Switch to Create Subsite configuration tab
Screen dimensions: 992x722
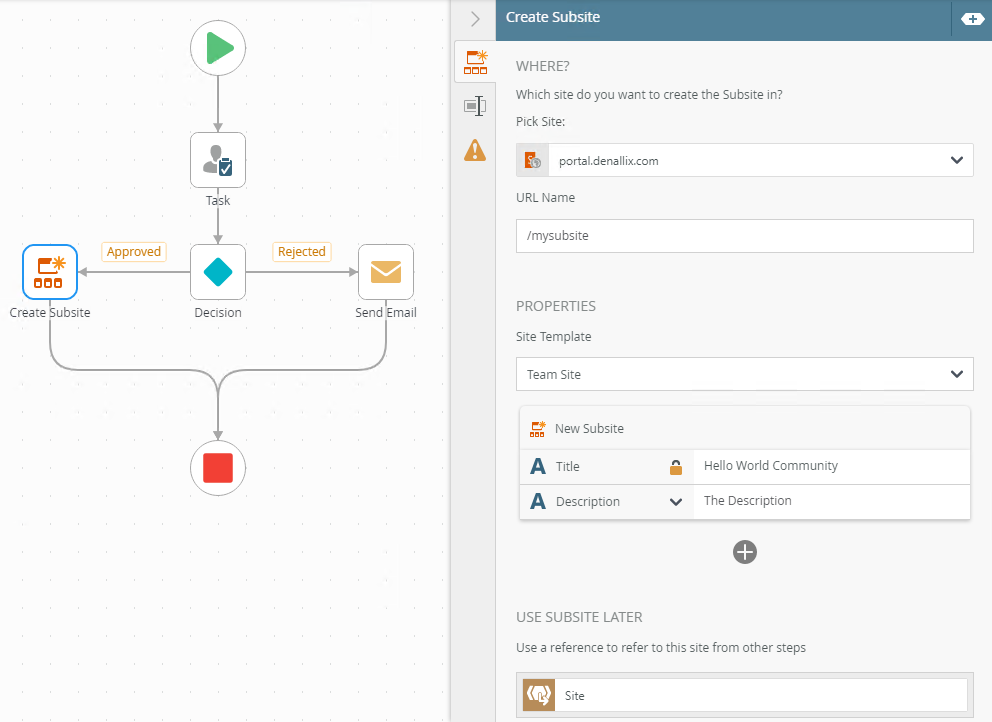pyautogui.click(x=475, y=62)
